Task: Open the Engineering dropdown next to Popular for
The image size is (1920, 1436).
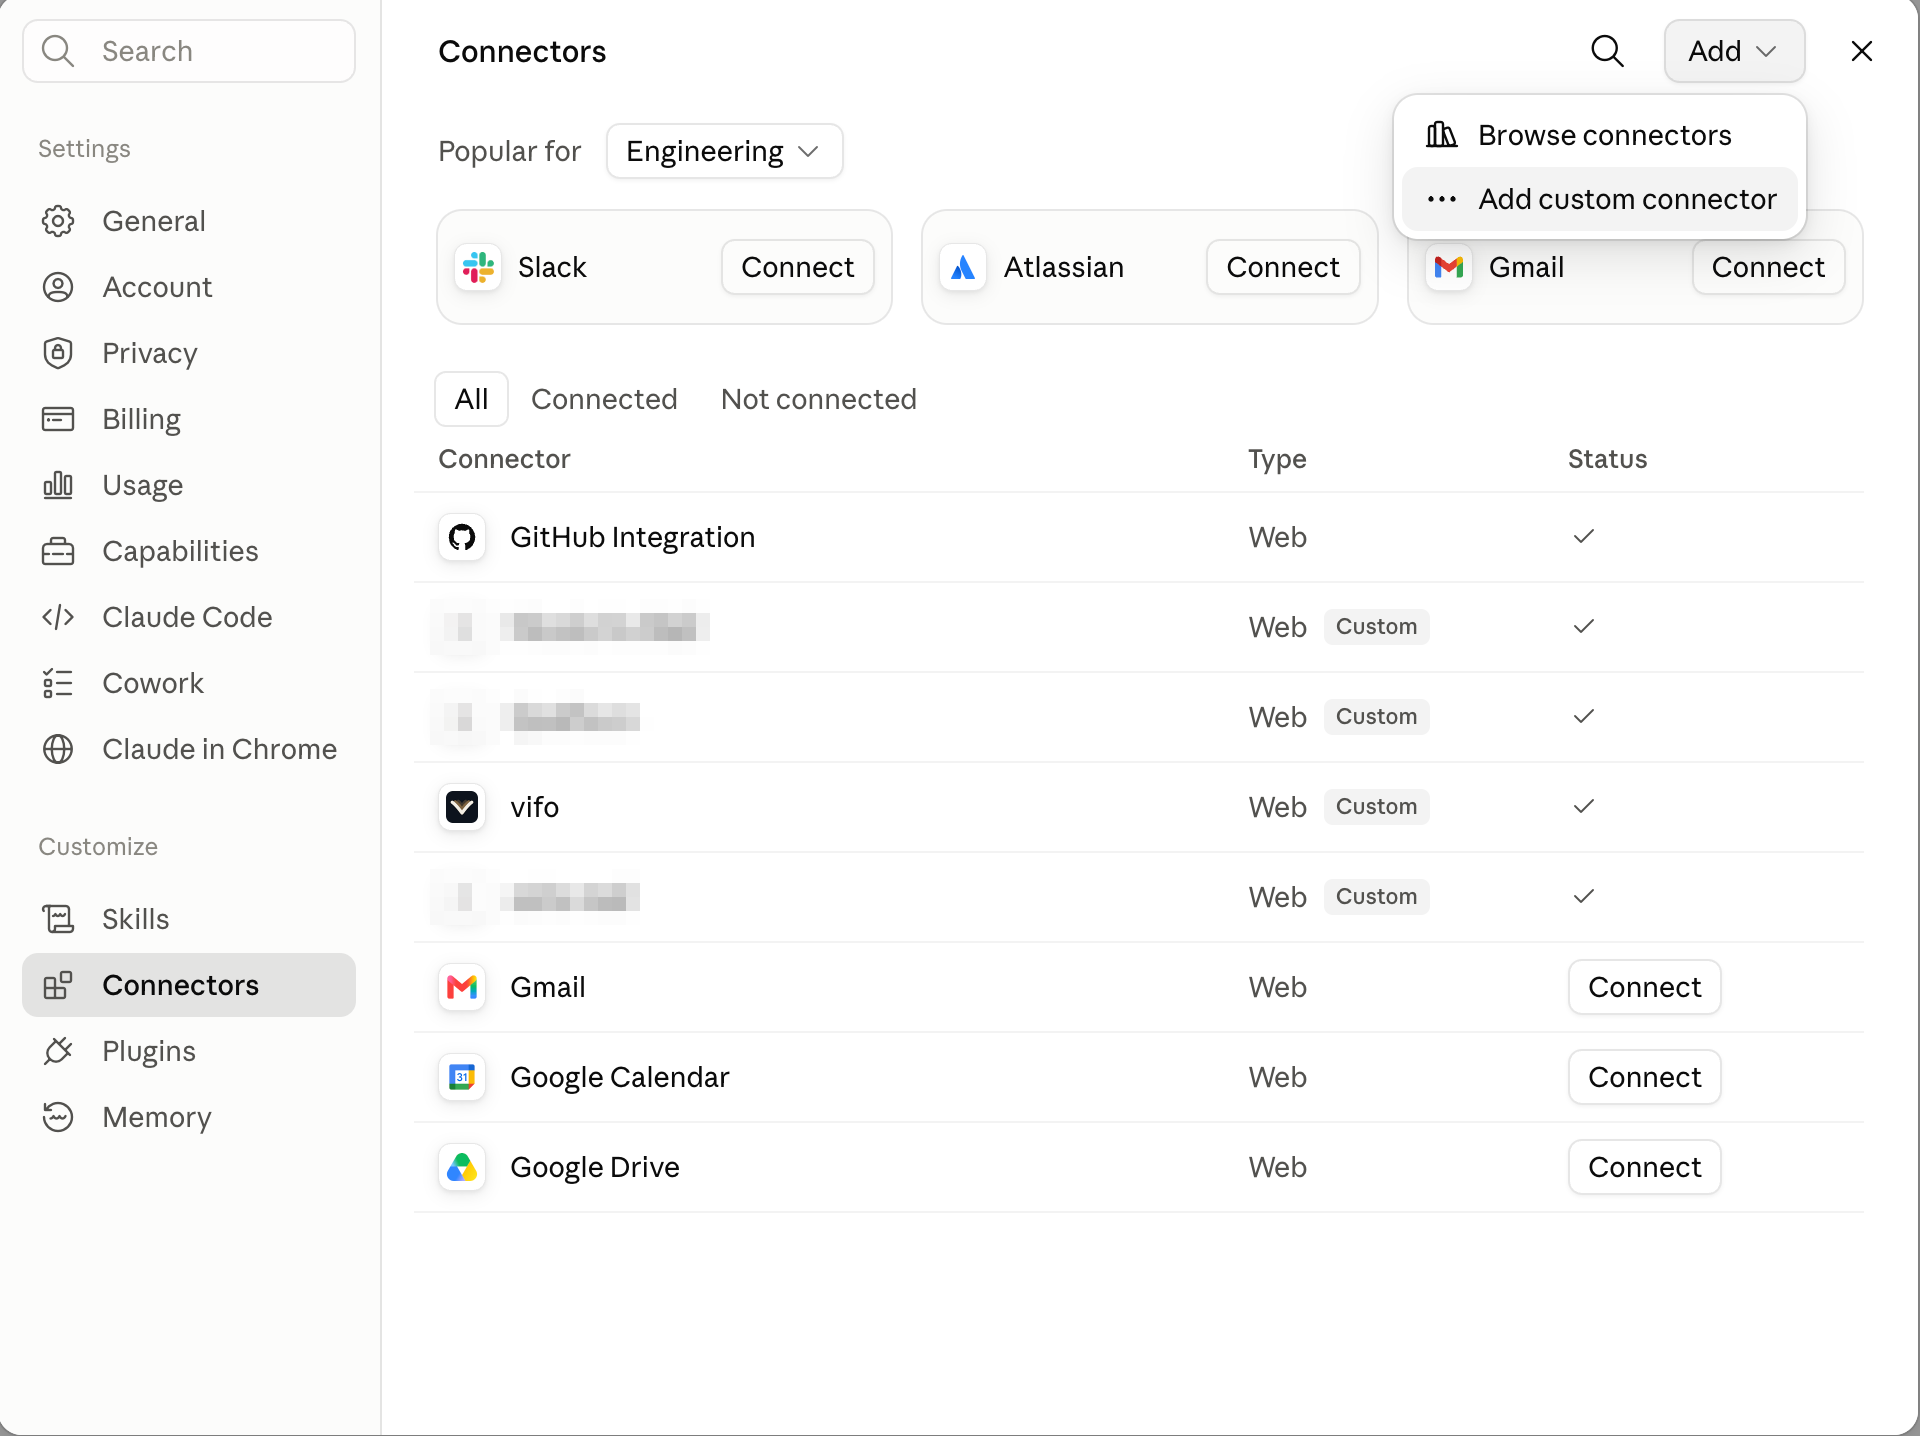Action: pos(724,151)
